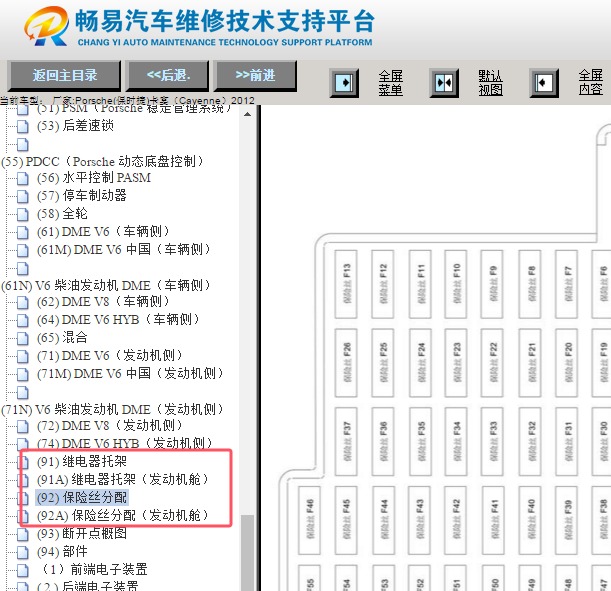Click page icon beside (94) 部件
The height and width of the screenshot is (591, 611).
23,552
